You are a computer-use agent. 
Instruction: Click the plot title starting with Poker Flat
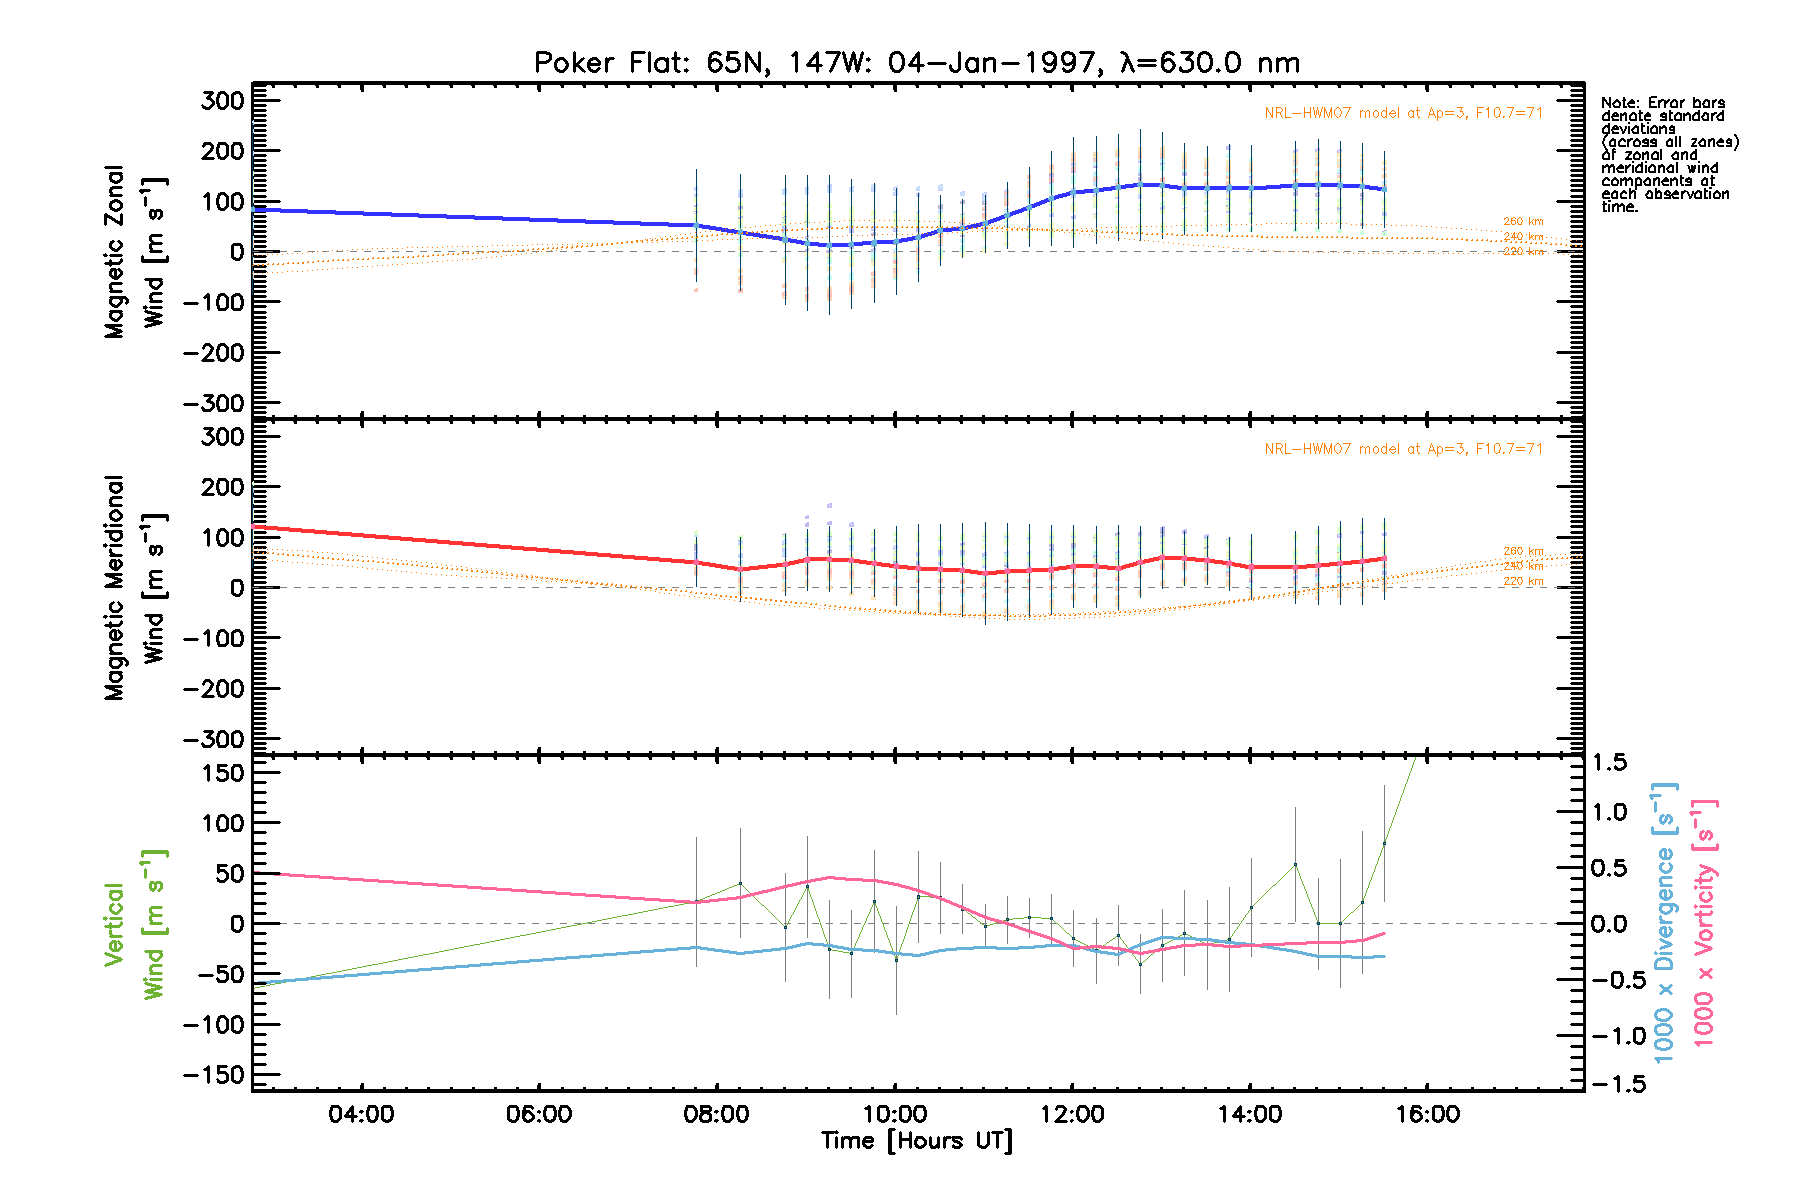tap(916, 63)
